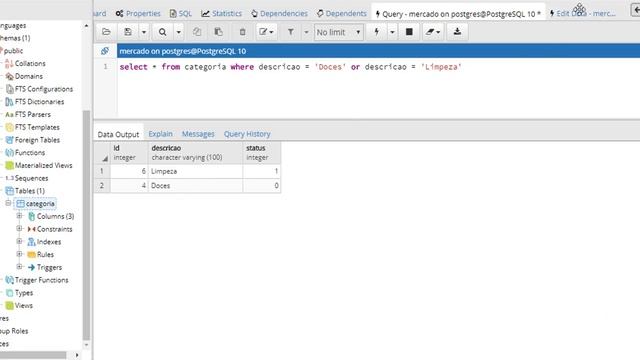640x360 pixels.
Task: Select the Data Output tab
Action: point(118,134)
